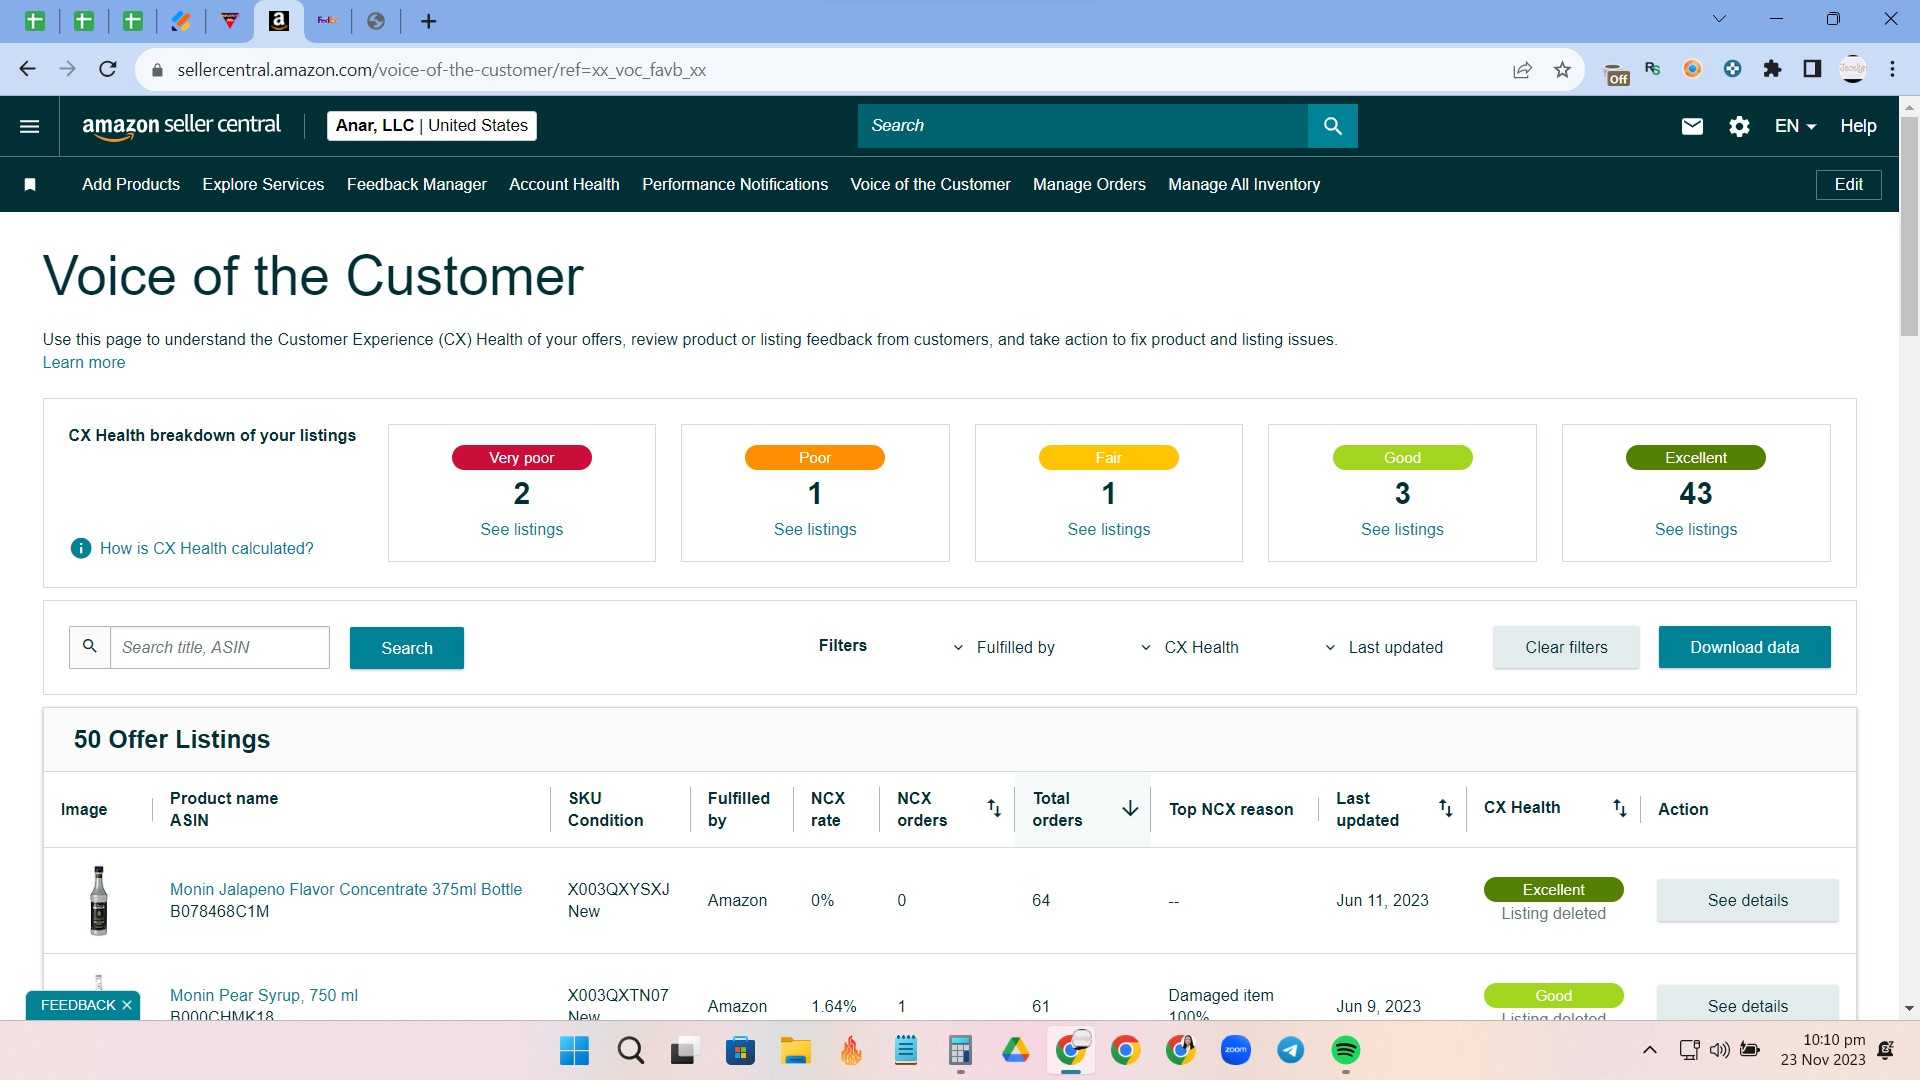
Task: See listings under Poor
Action: pos(815,529)
